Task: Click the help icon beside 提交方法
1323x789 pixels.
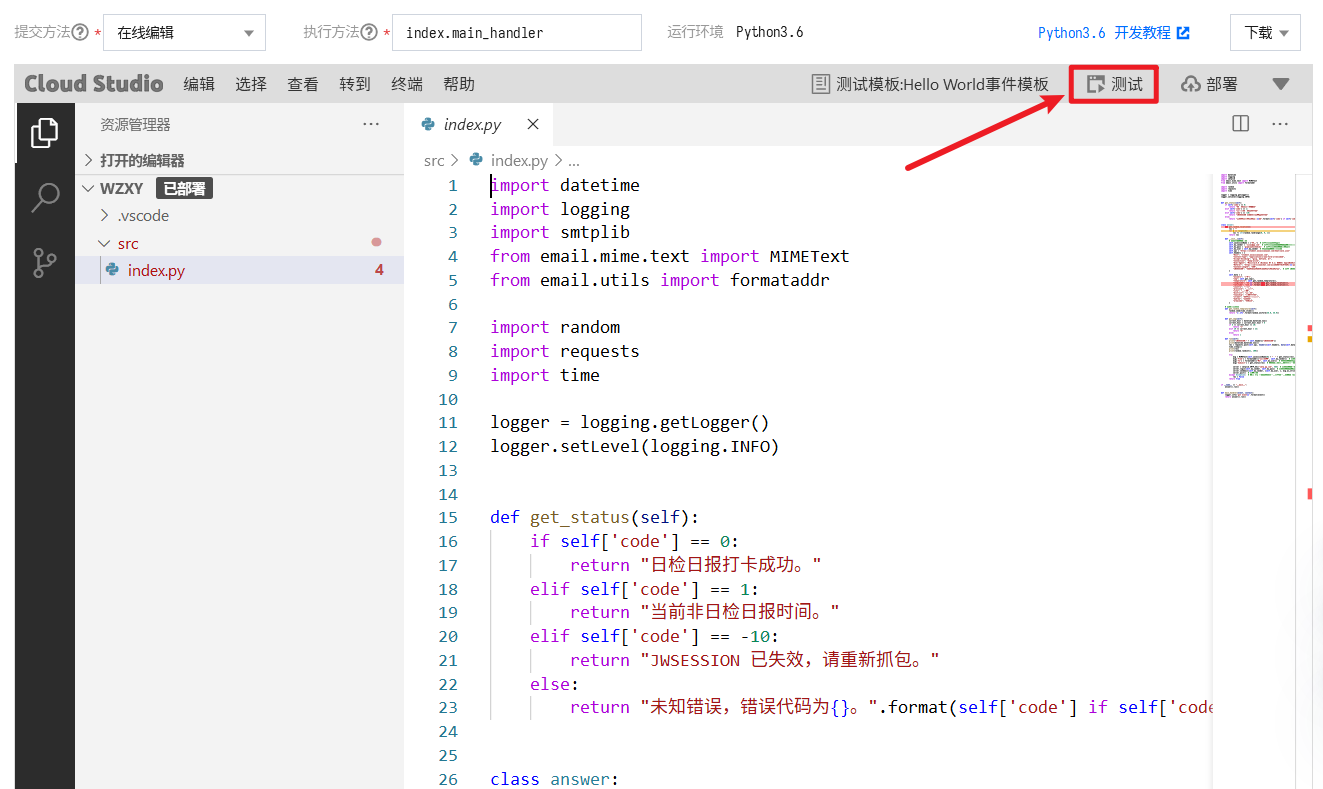Action: pyautogui.click(x=81, y=32)
